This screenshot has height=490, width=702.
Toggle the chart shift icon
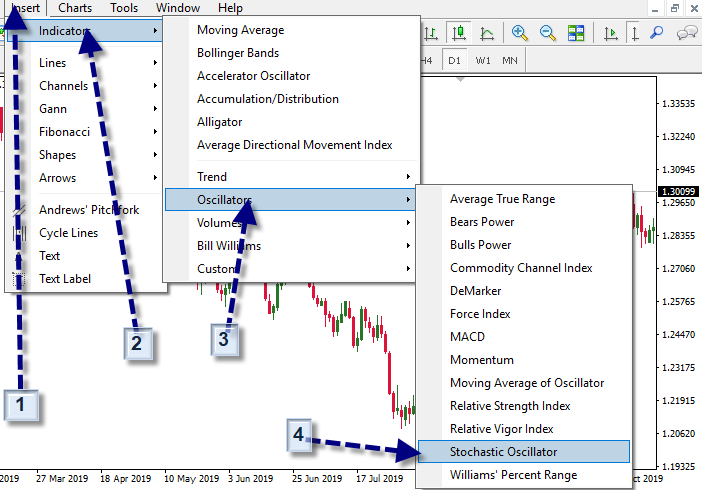tap(634, 33)
